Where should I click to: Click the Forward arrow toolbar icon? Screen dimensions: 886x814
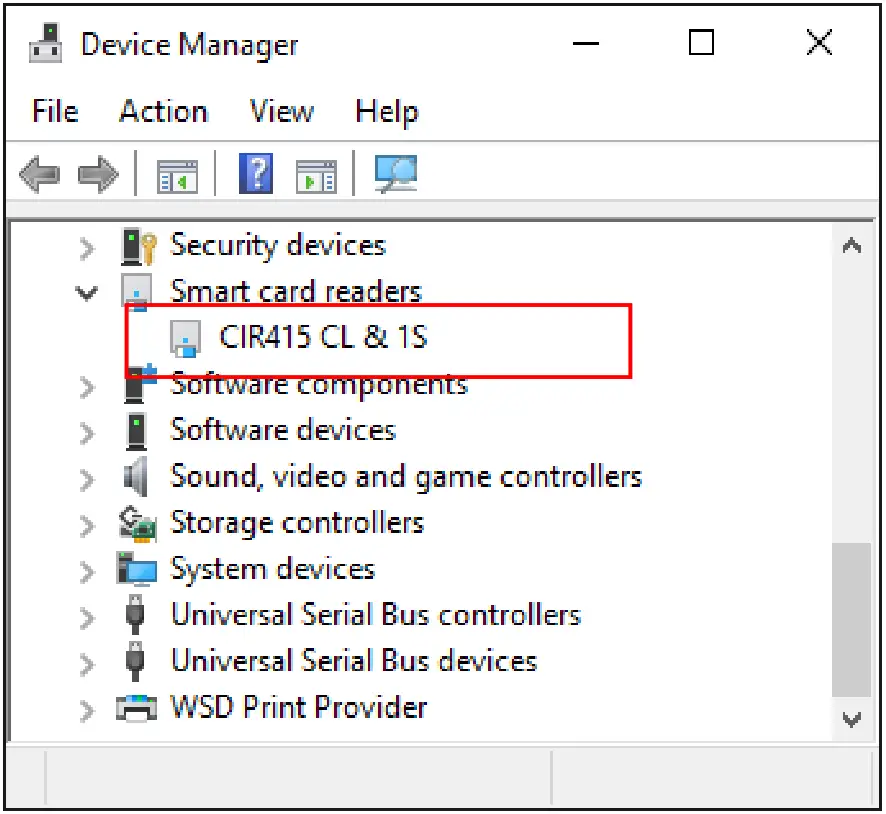pyautogui.click(x=98, y=176)
